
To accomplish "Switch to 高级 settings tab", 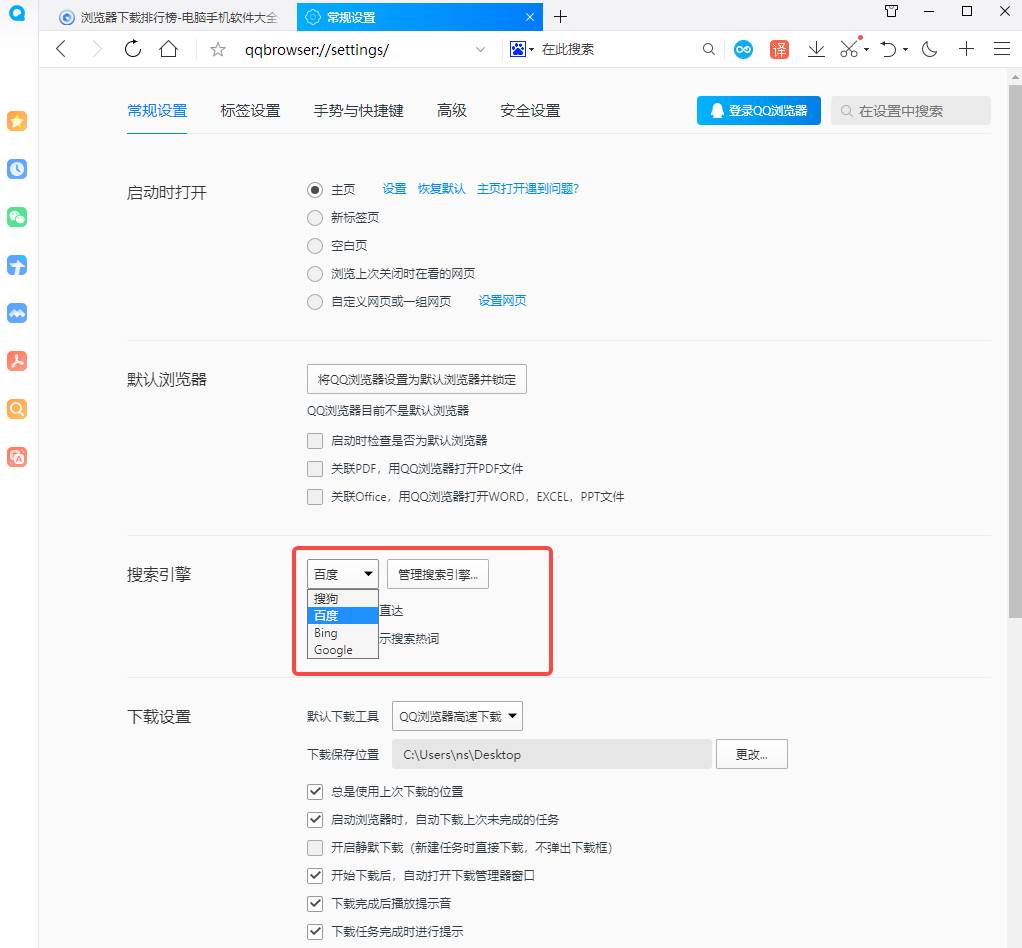I will (x=452, y=111).
